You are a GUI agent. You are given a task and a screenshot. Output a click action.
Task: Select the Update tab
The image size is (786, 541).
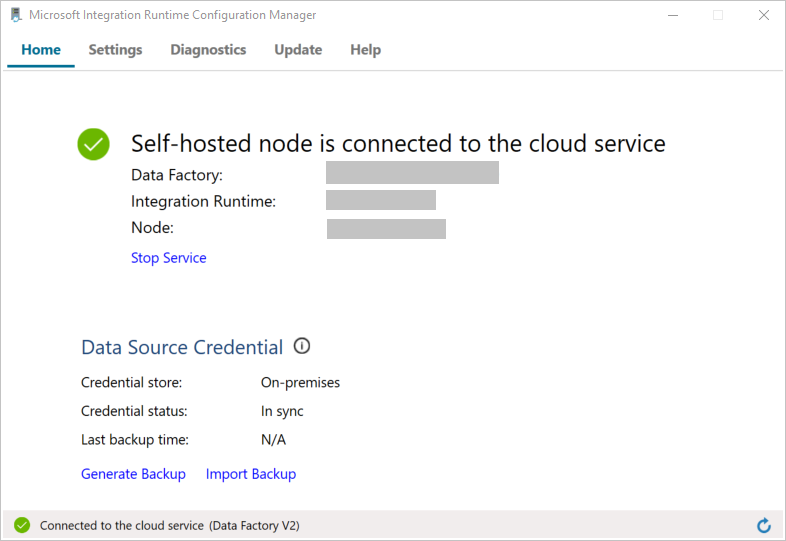click(298, 50)
